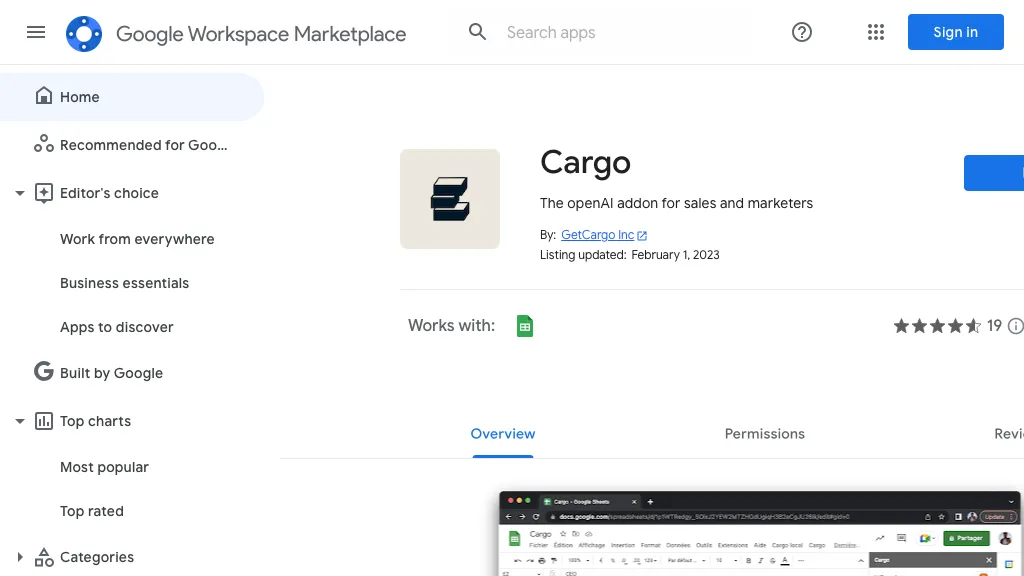The height and width of the screenshot is (576, 1024).
Task: Select the Overview tab
Action: click(x=502, y=434)
